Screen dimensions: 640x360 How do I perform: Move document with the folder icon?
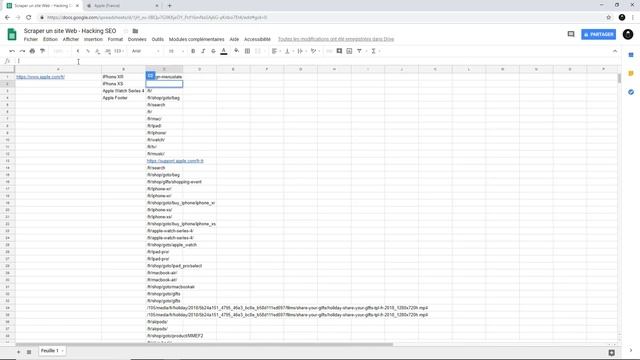point(135,31)
